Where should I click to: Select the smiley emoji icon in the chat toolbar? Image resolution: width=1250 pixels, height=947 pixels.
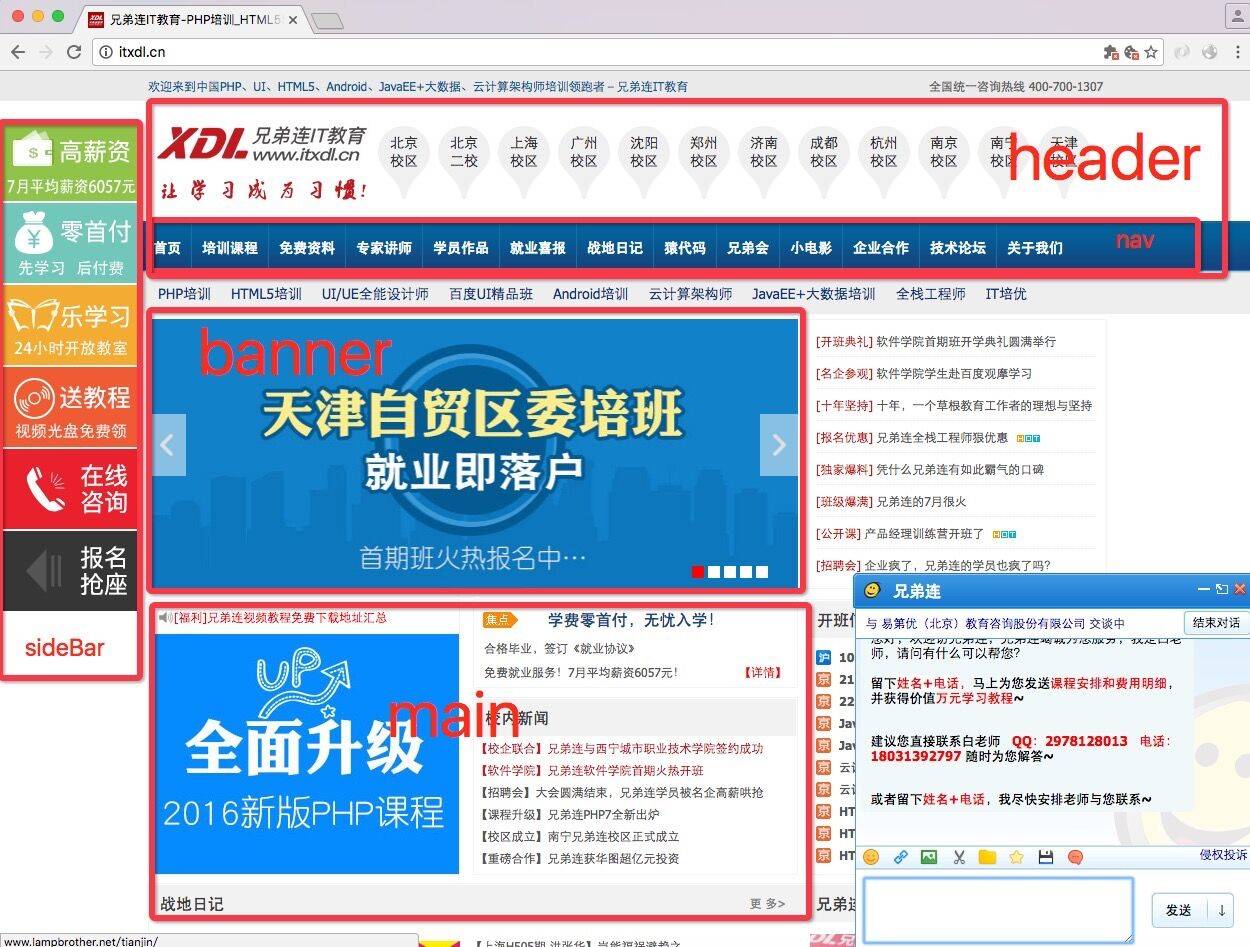pos(870,857)
